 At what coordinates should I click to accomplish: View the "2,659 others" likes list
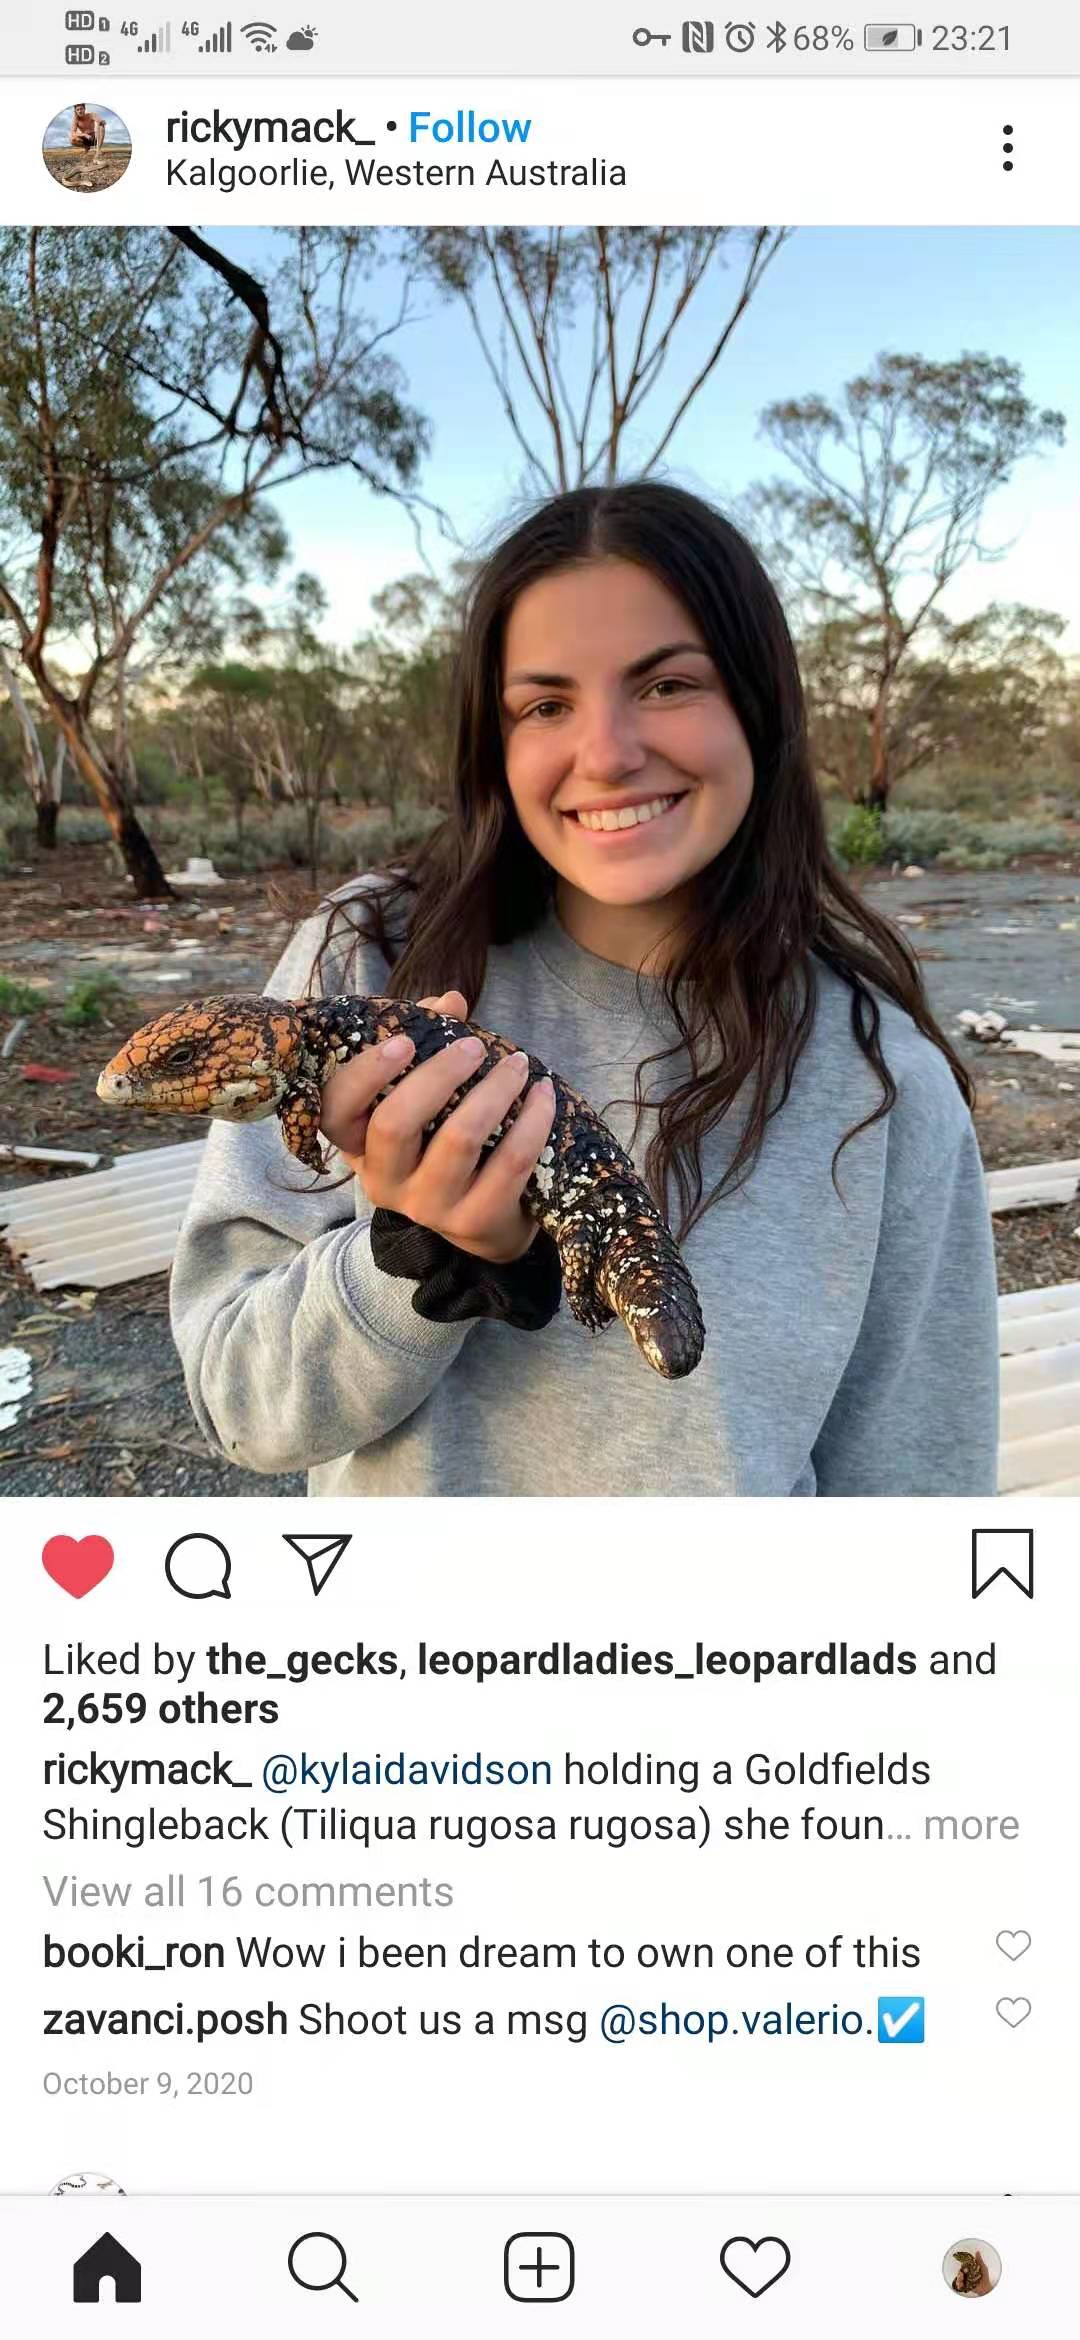point(160,1709)
